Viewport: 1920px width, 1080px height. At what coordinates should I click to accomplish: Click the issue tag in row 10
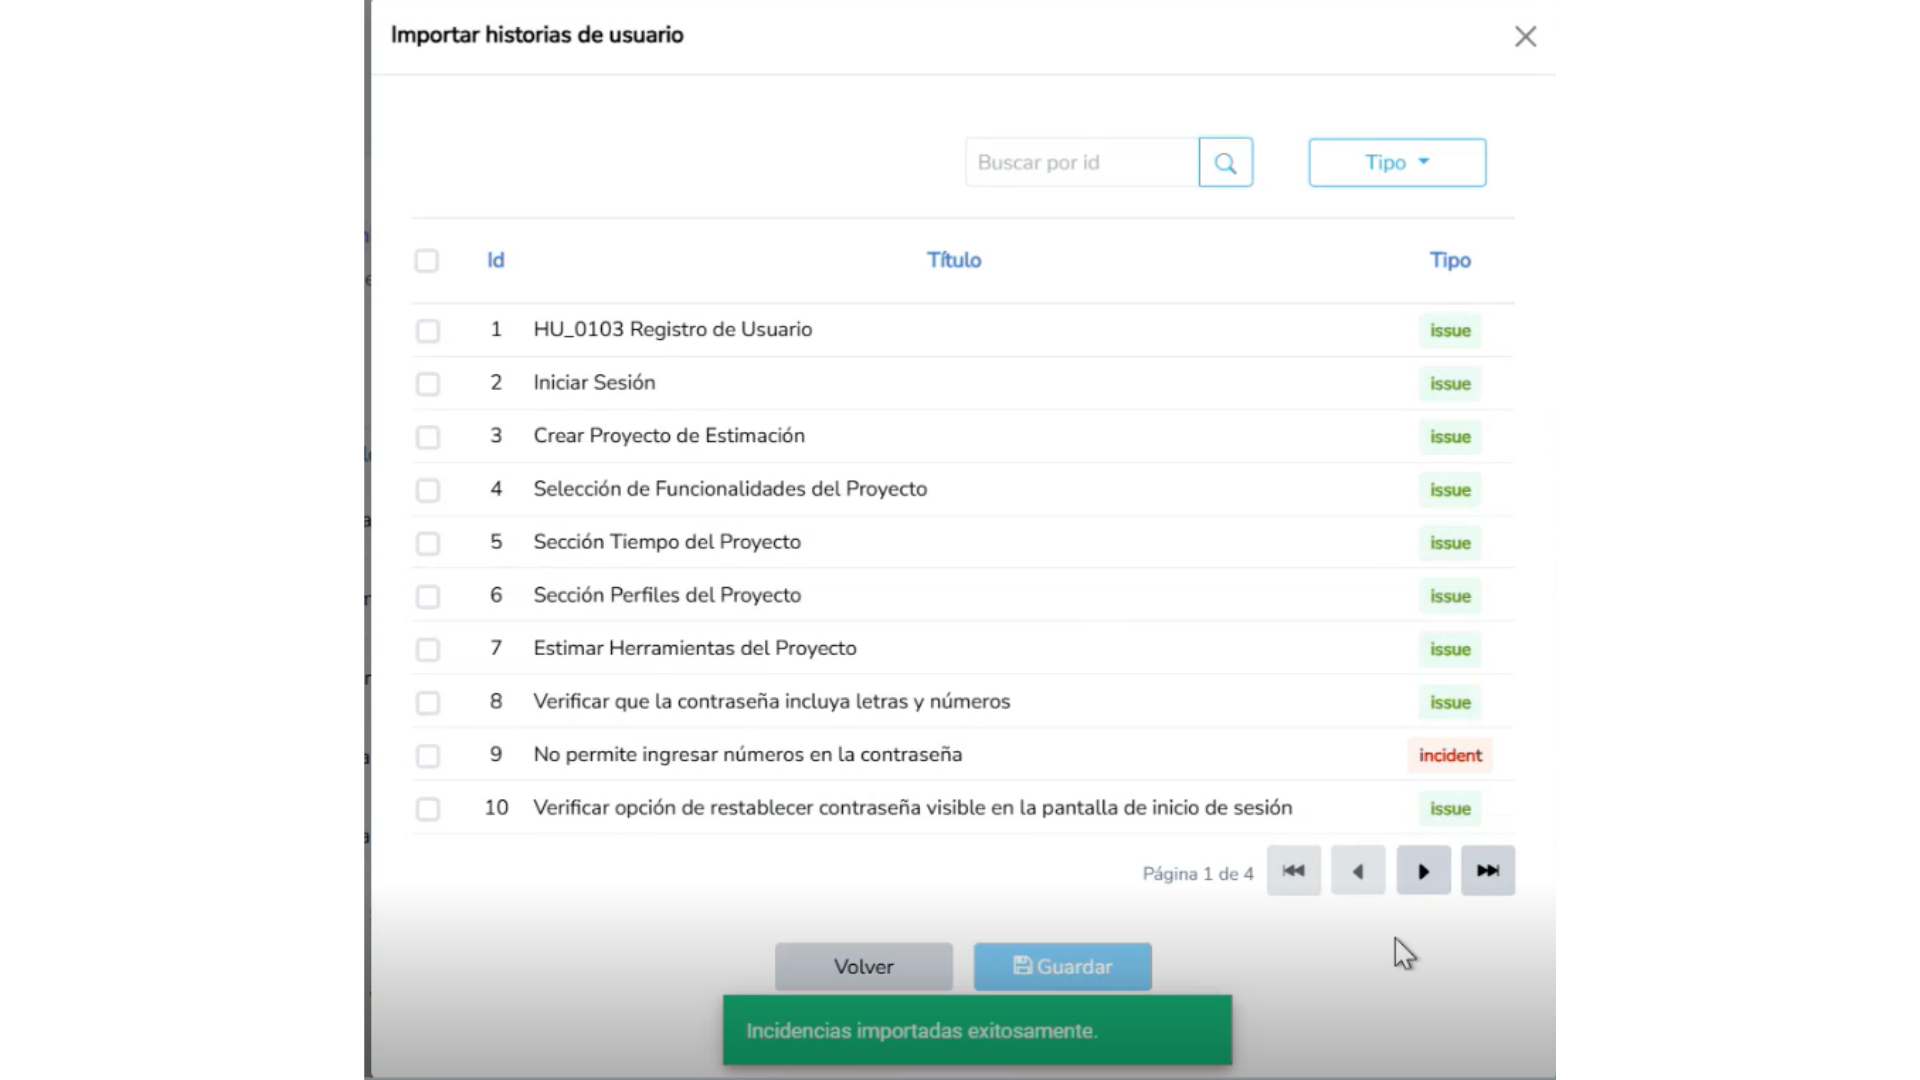[1450, 808]
